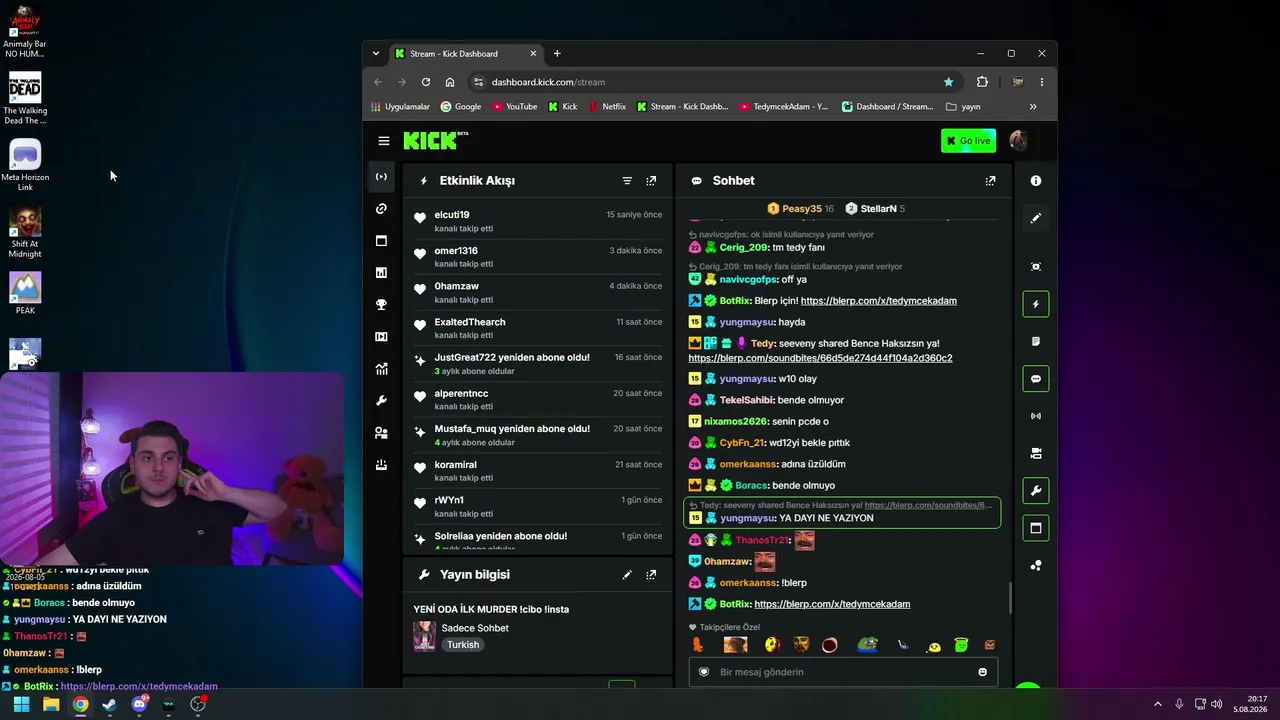This screenshot has height=720, width=1280.
Task: Click the Peasy35 top gifter badge
Action: click(x=800, y=209)
